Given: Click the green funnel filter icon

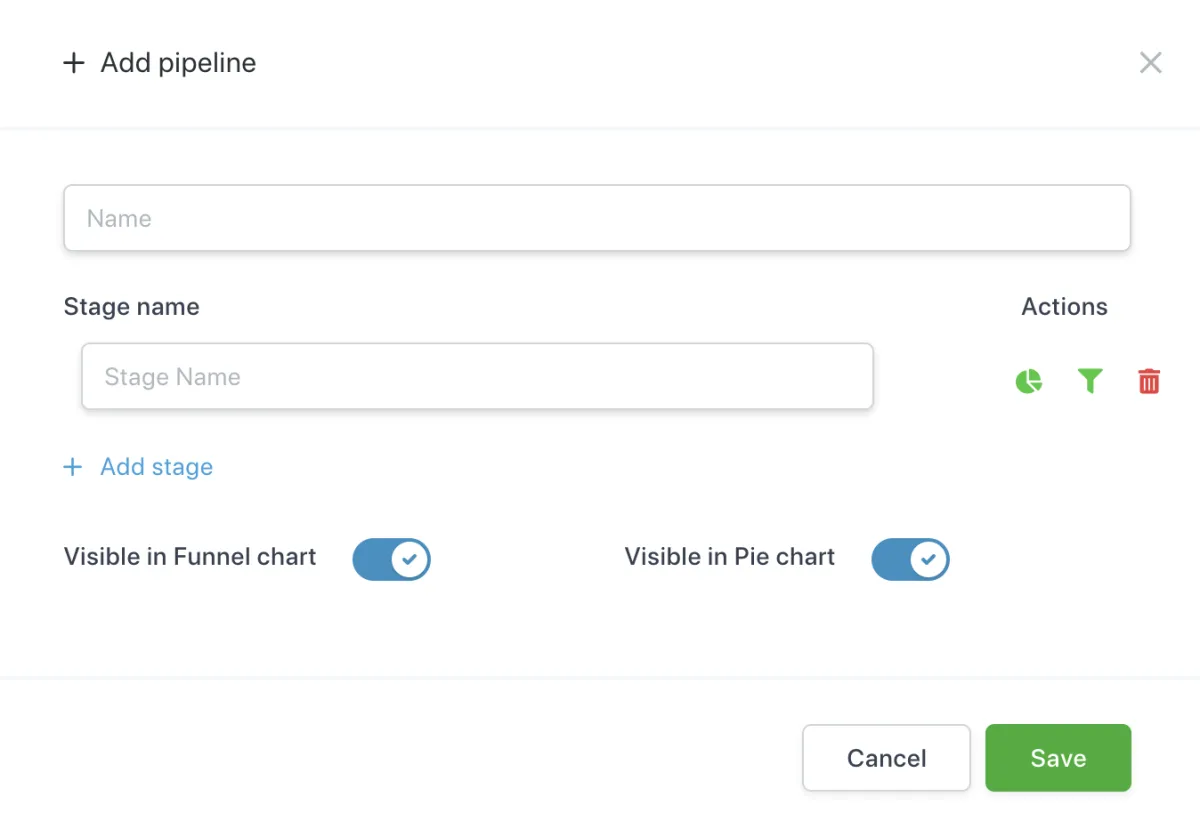Looking at the screenshot, I should tap(1090, 381).
